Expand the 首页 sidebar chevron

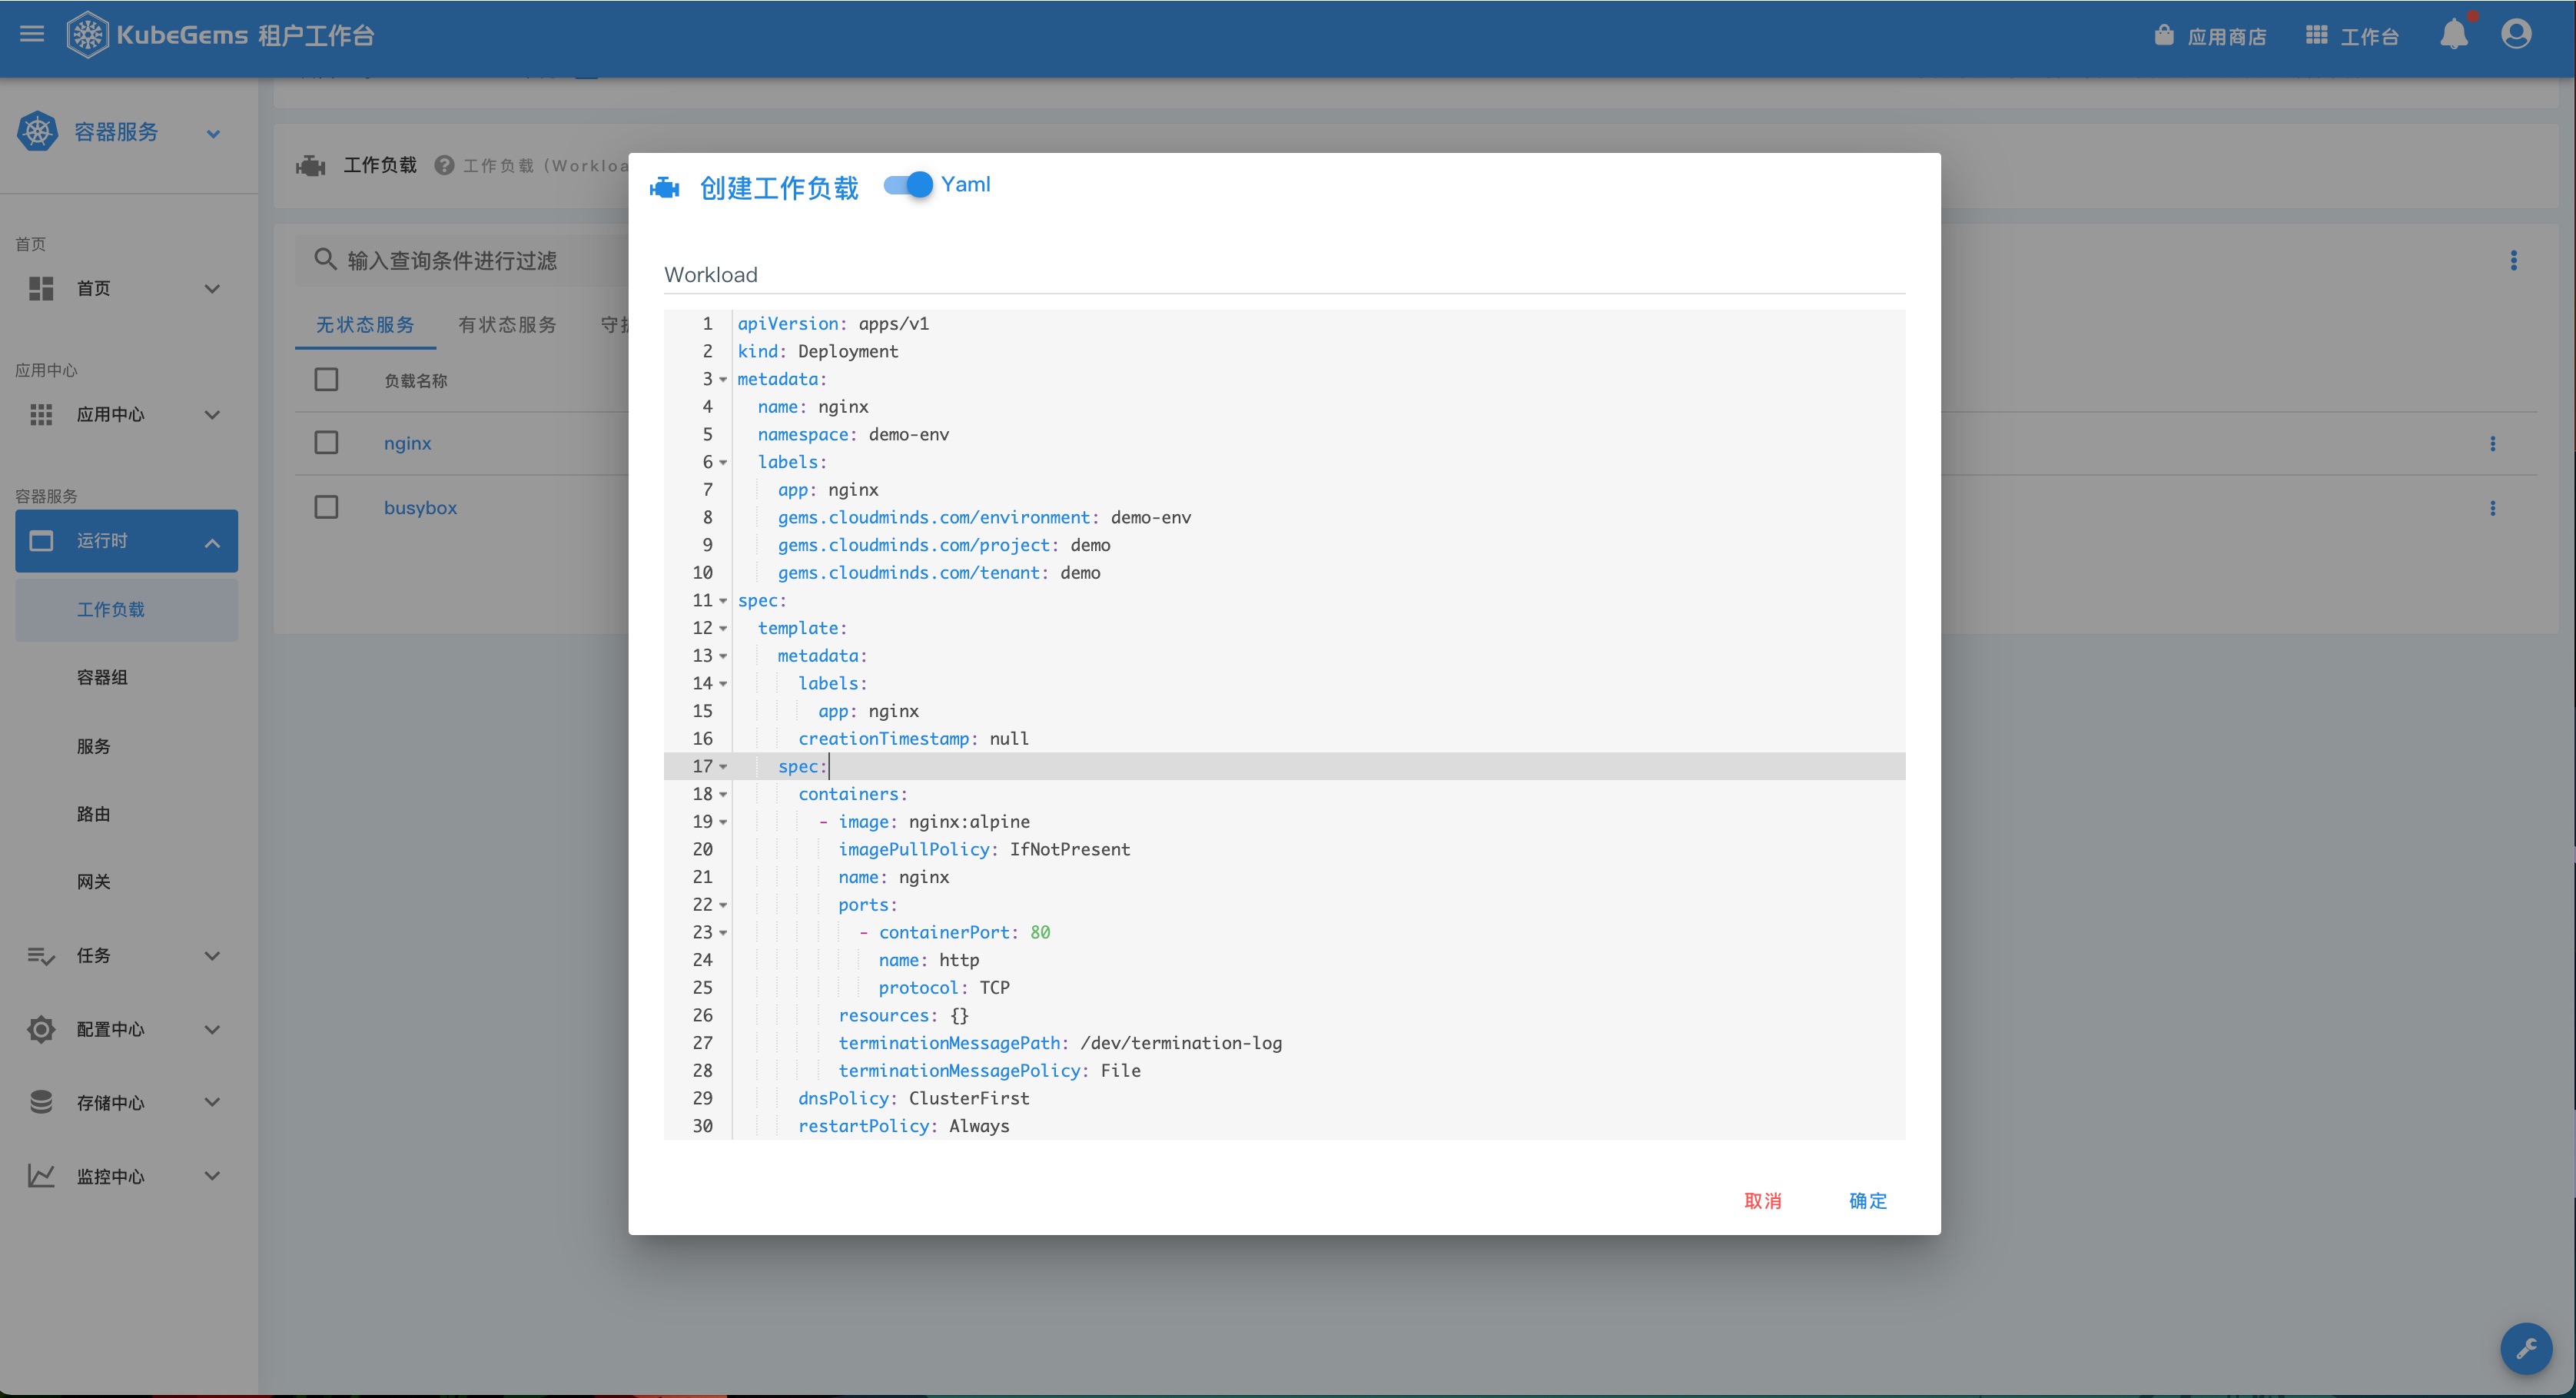(x=212, y=289)
